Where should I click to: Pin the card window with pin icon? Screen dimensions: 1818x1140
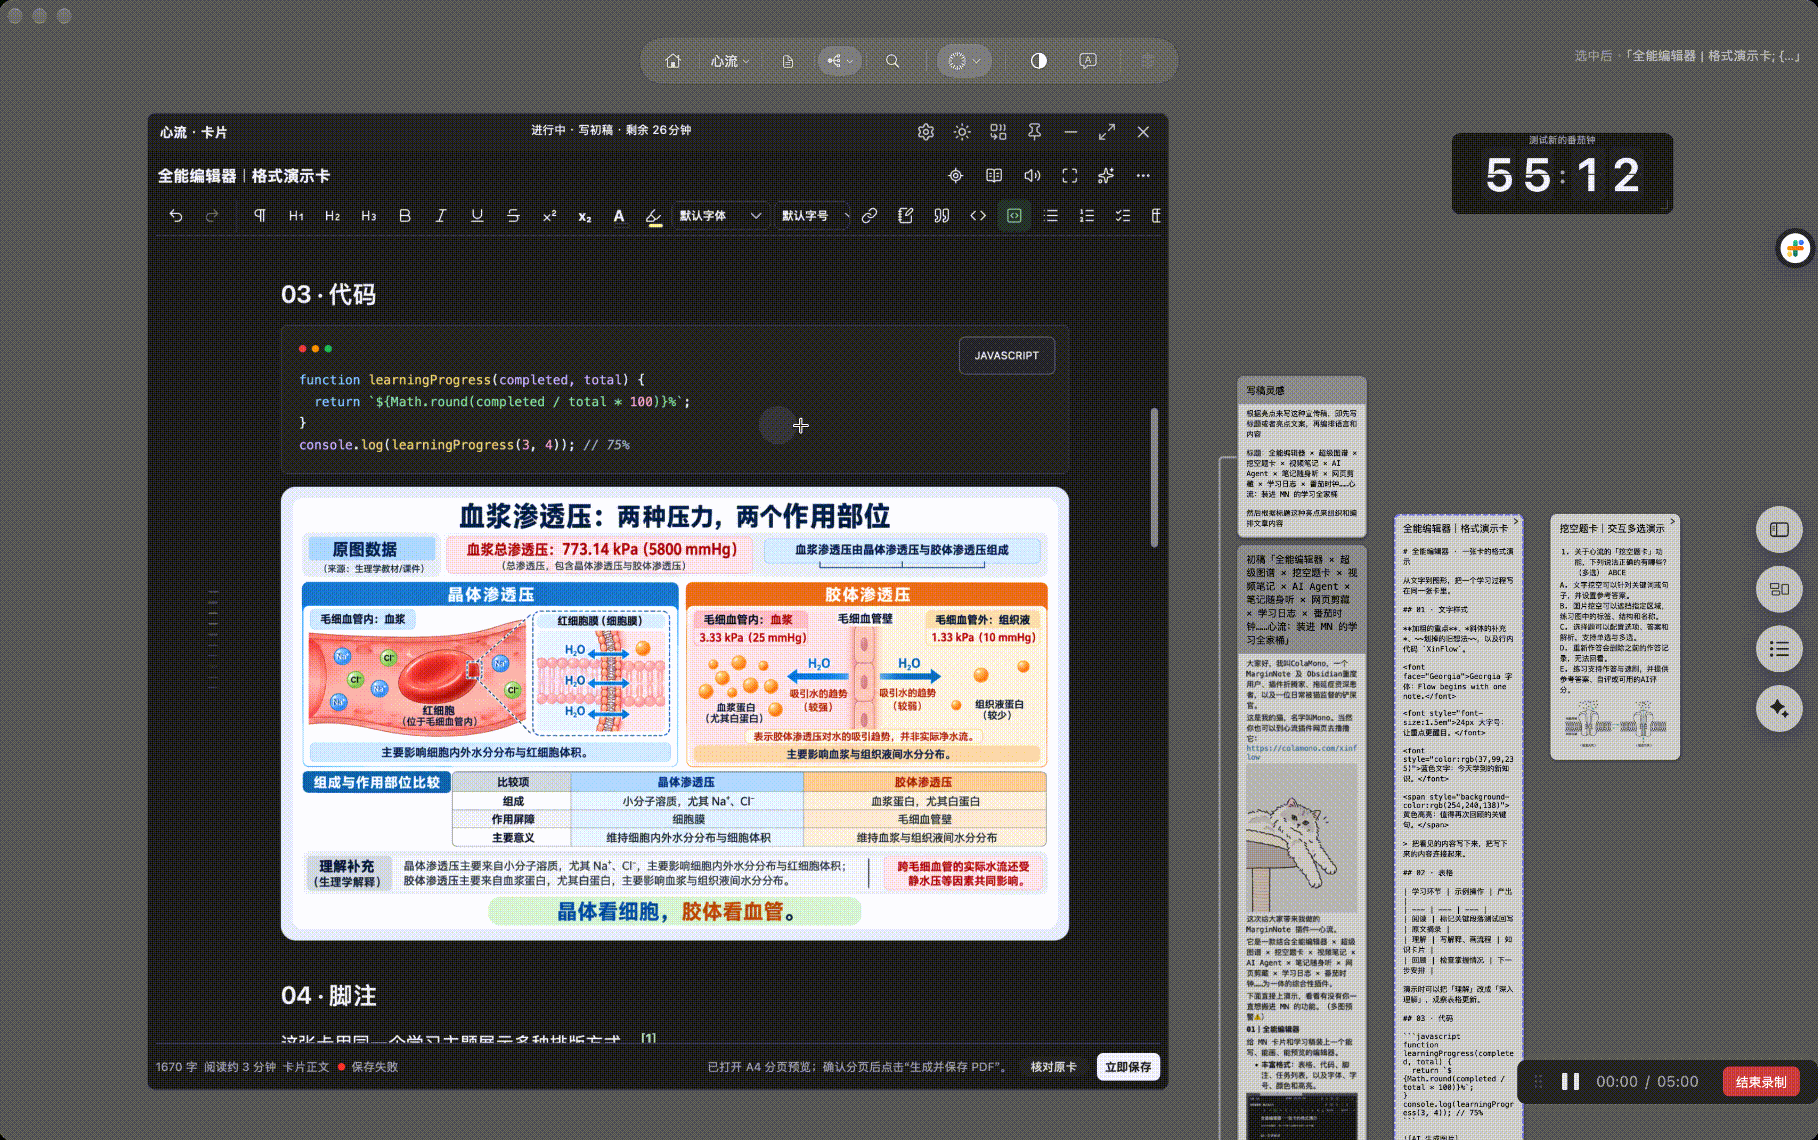1035,132
